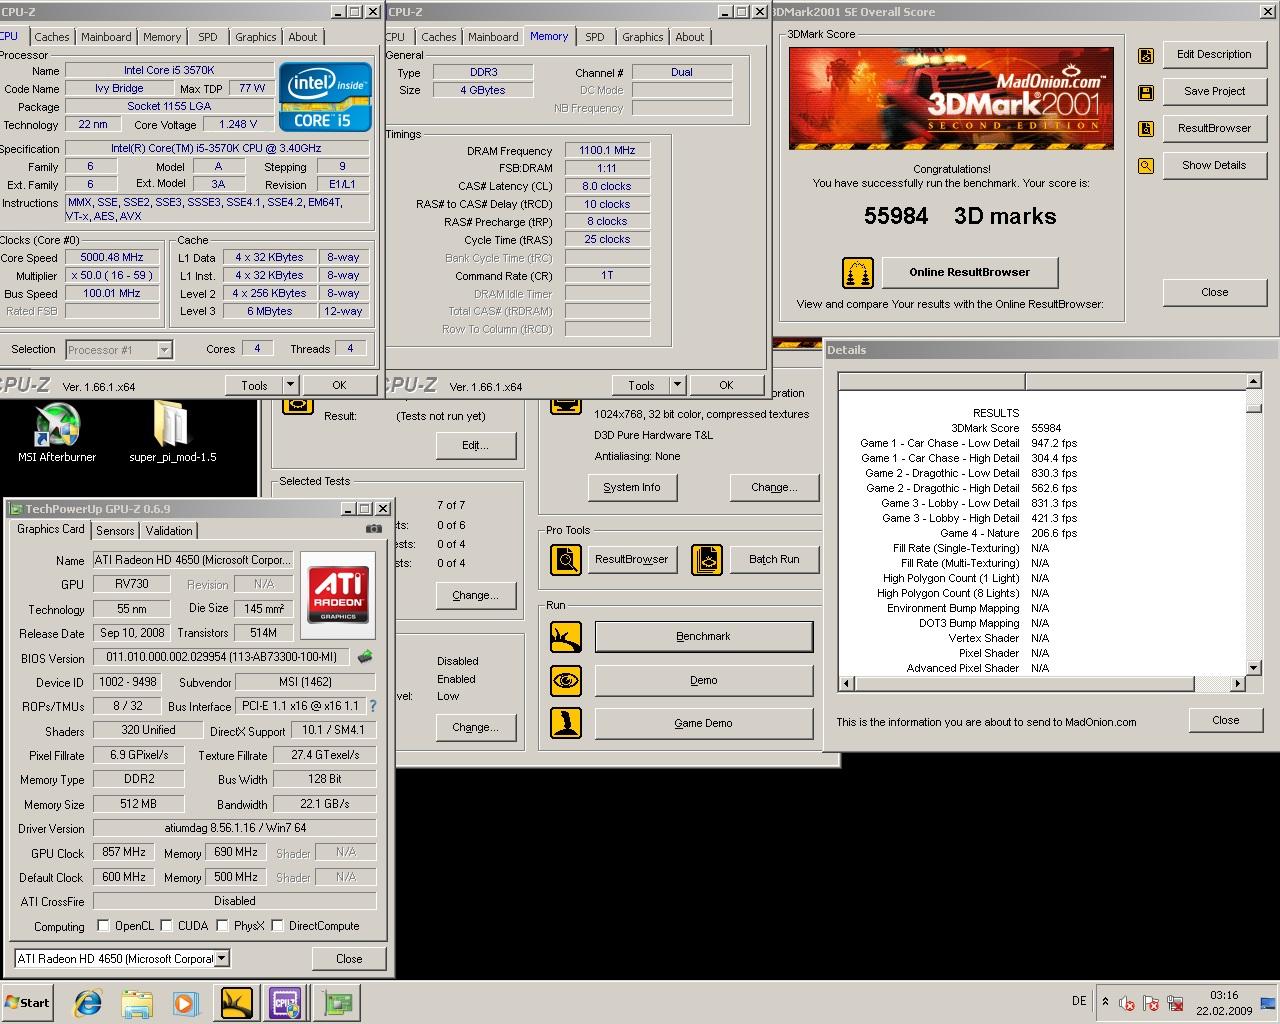Click the icon beside the Benchmark button
The image size is (1280, 1024).
pos(566,637)
